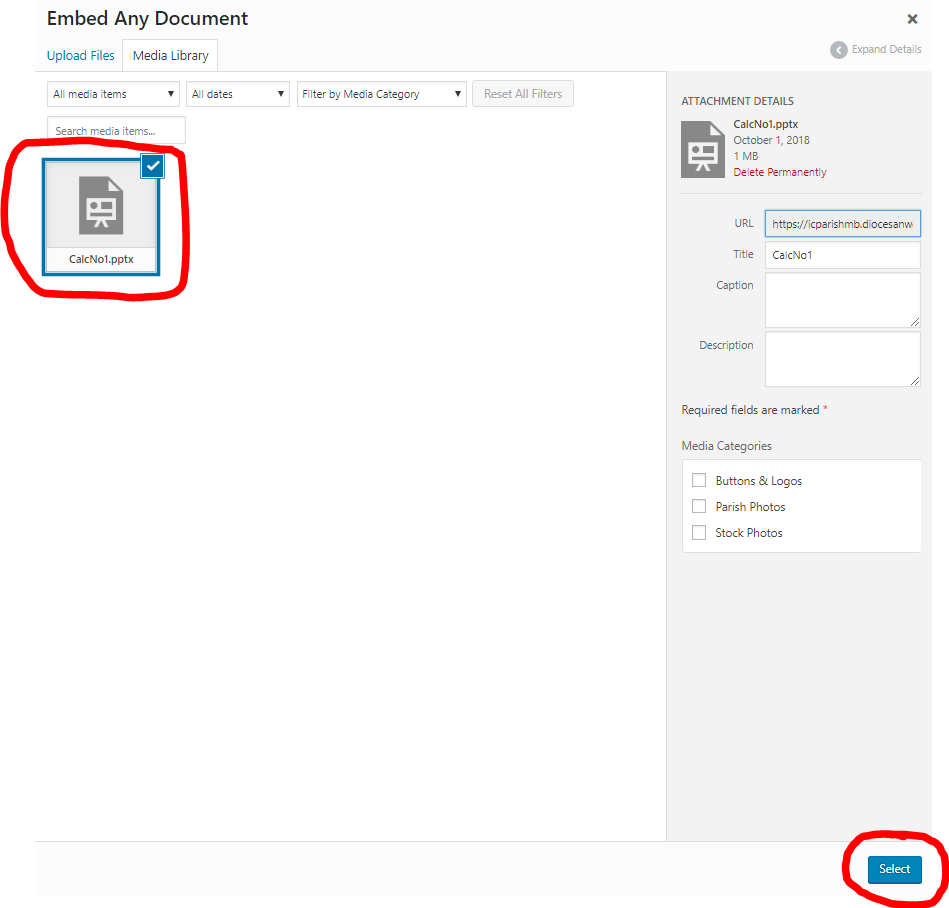Click Reset All Filters button
The width and height of the screenshot is (949, 908).
[x=522, y=94]
